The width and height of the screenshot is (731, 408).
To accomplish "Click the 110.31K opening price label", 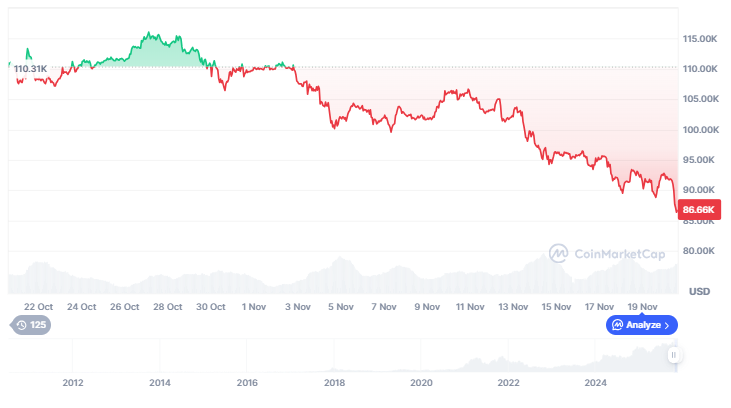I will [x=31, y=68].
